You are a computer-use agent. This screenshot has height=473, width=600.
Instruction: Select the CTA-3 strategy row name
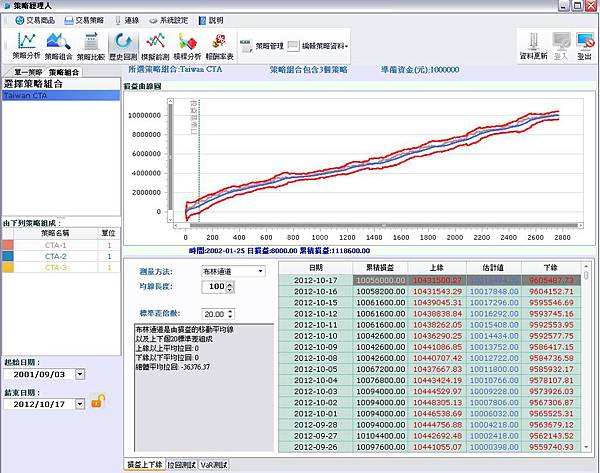(55, 267)
